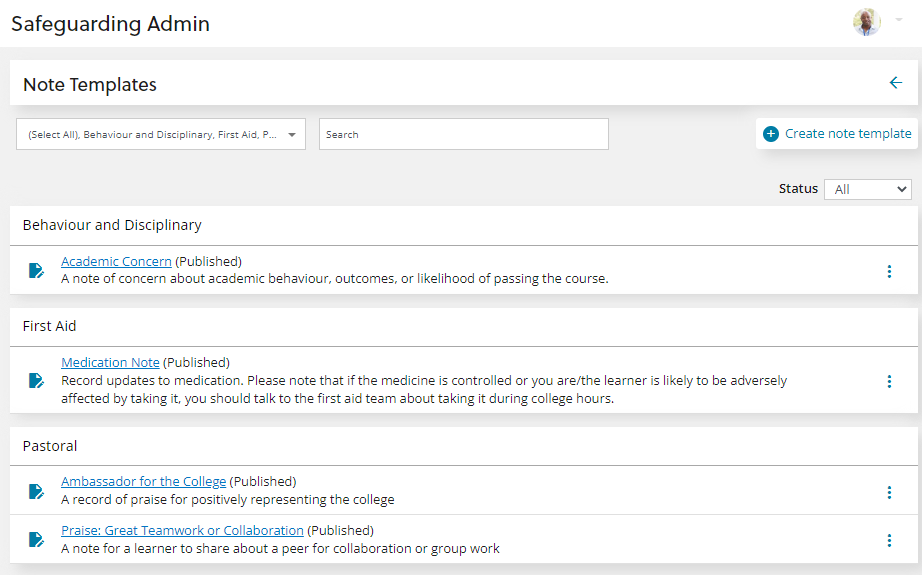Click the plus icon on Create note template
The height and width of the screenshot is (575, 922).
(770, 134)
